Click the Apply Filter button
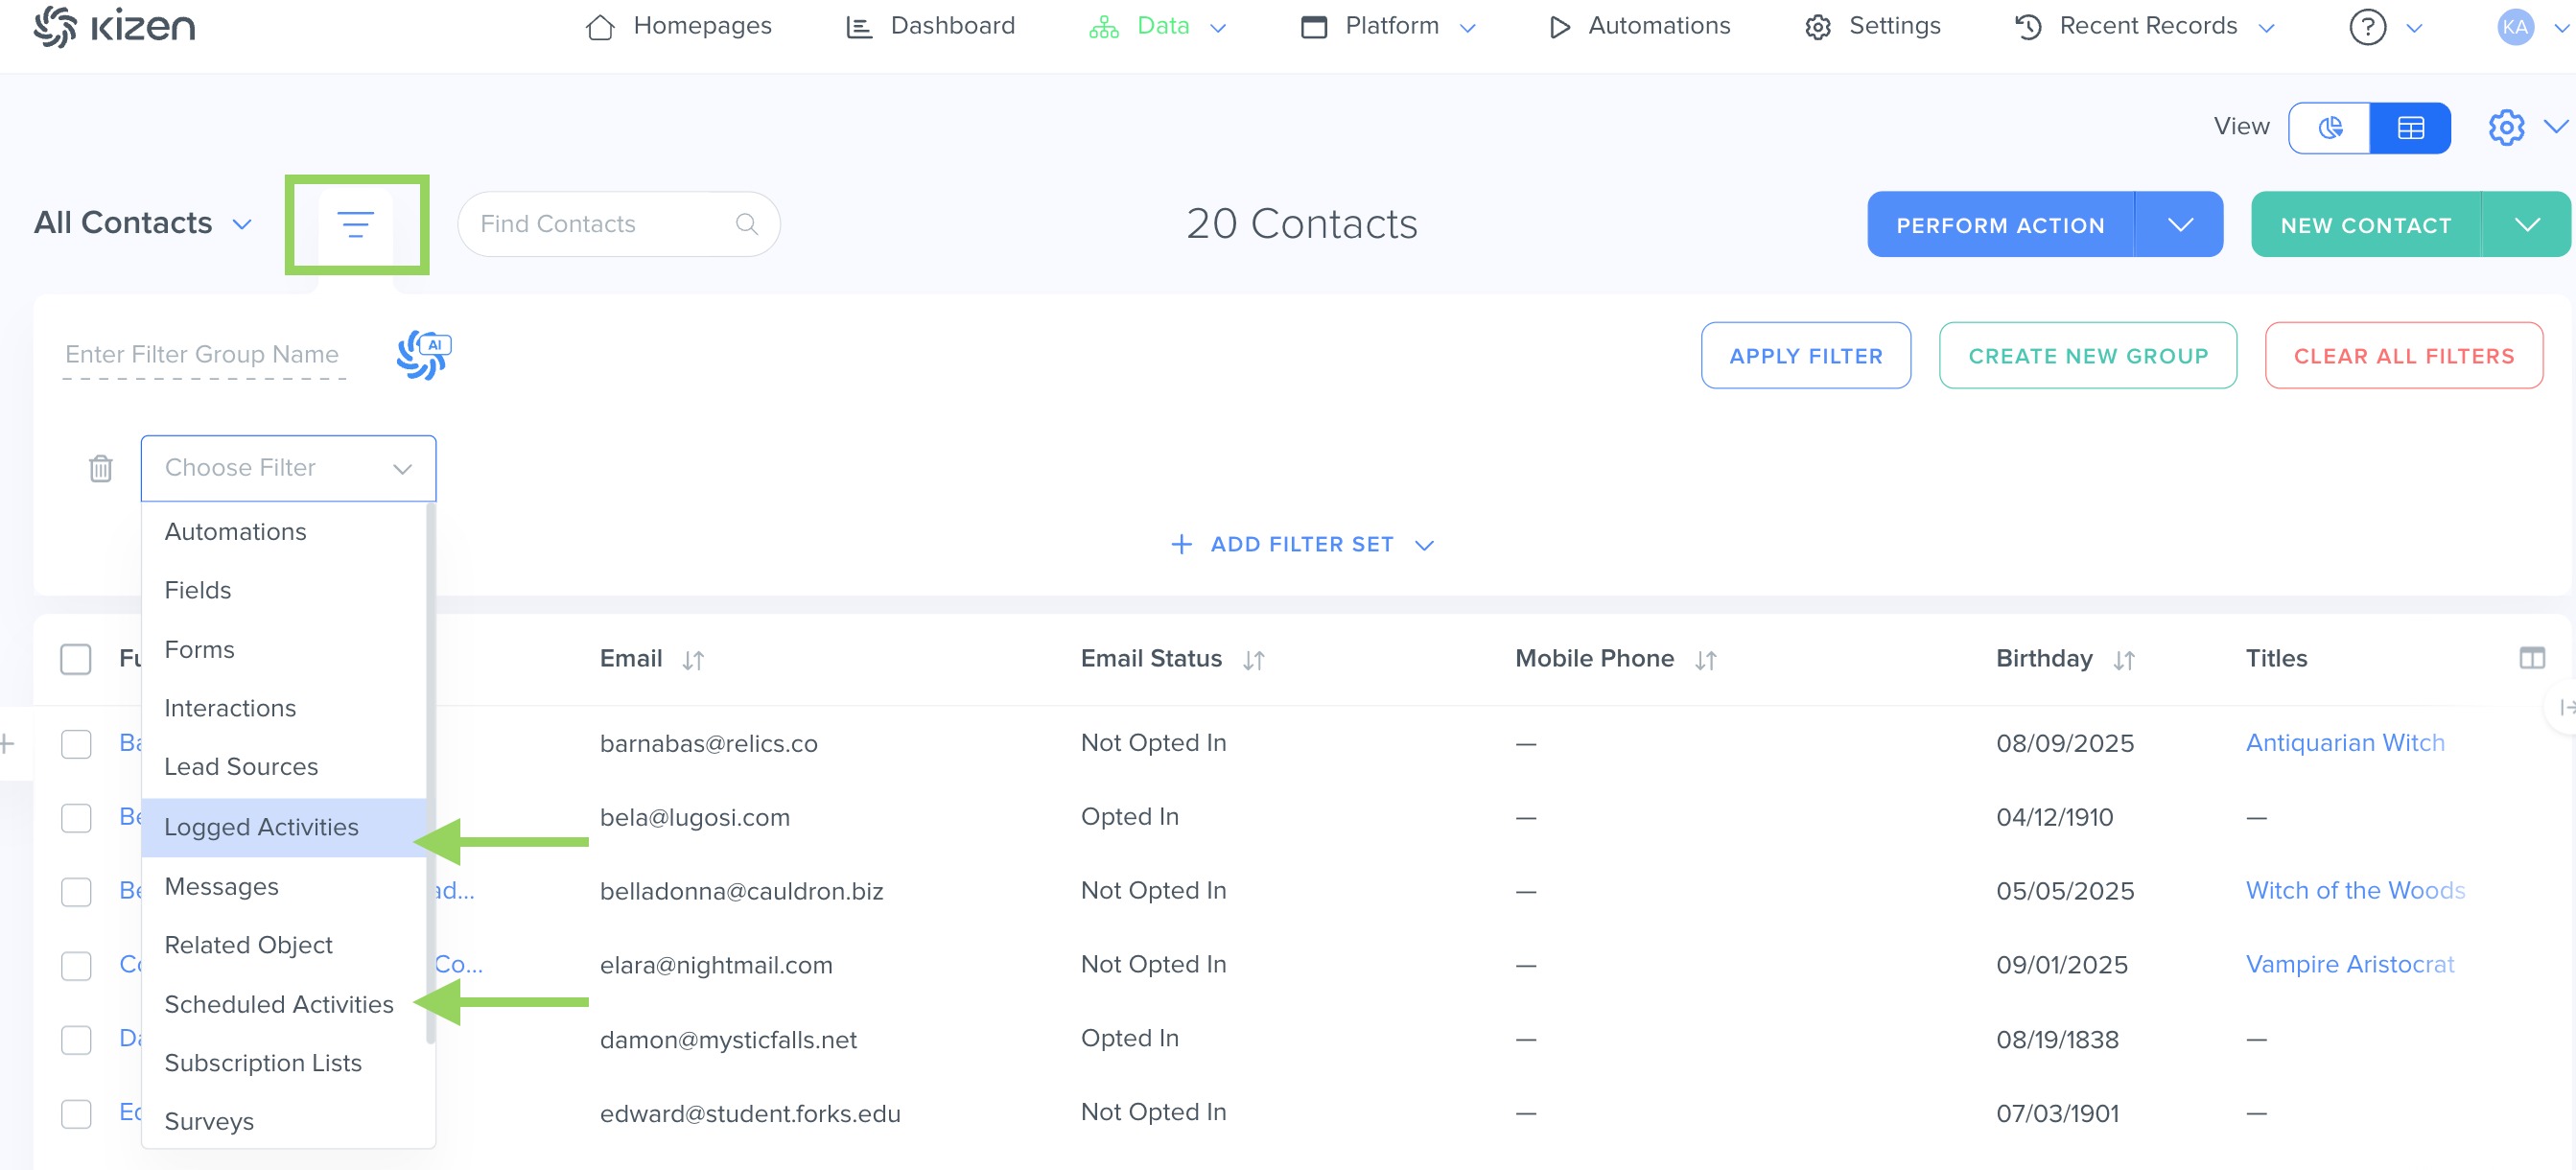Image resolution: width=2576 pixels, height=1170 pixels. coord(1805,356)
